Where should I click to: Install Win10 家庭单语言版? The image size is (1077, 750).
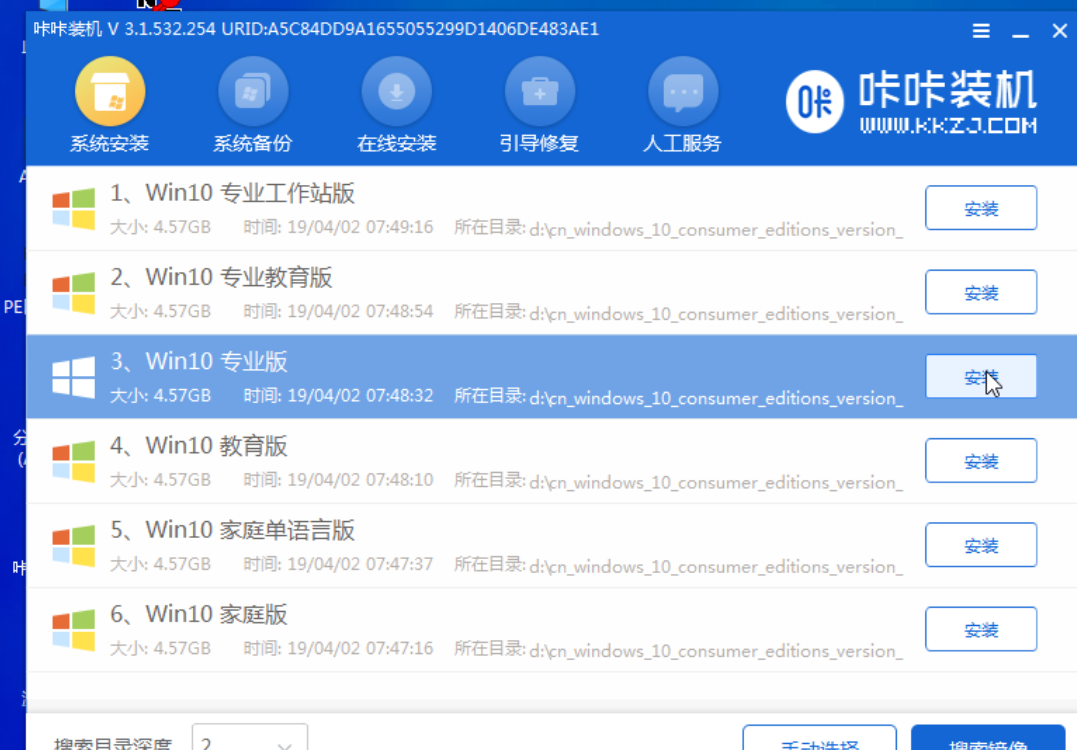pyautogui.click(x=980, y=546)
